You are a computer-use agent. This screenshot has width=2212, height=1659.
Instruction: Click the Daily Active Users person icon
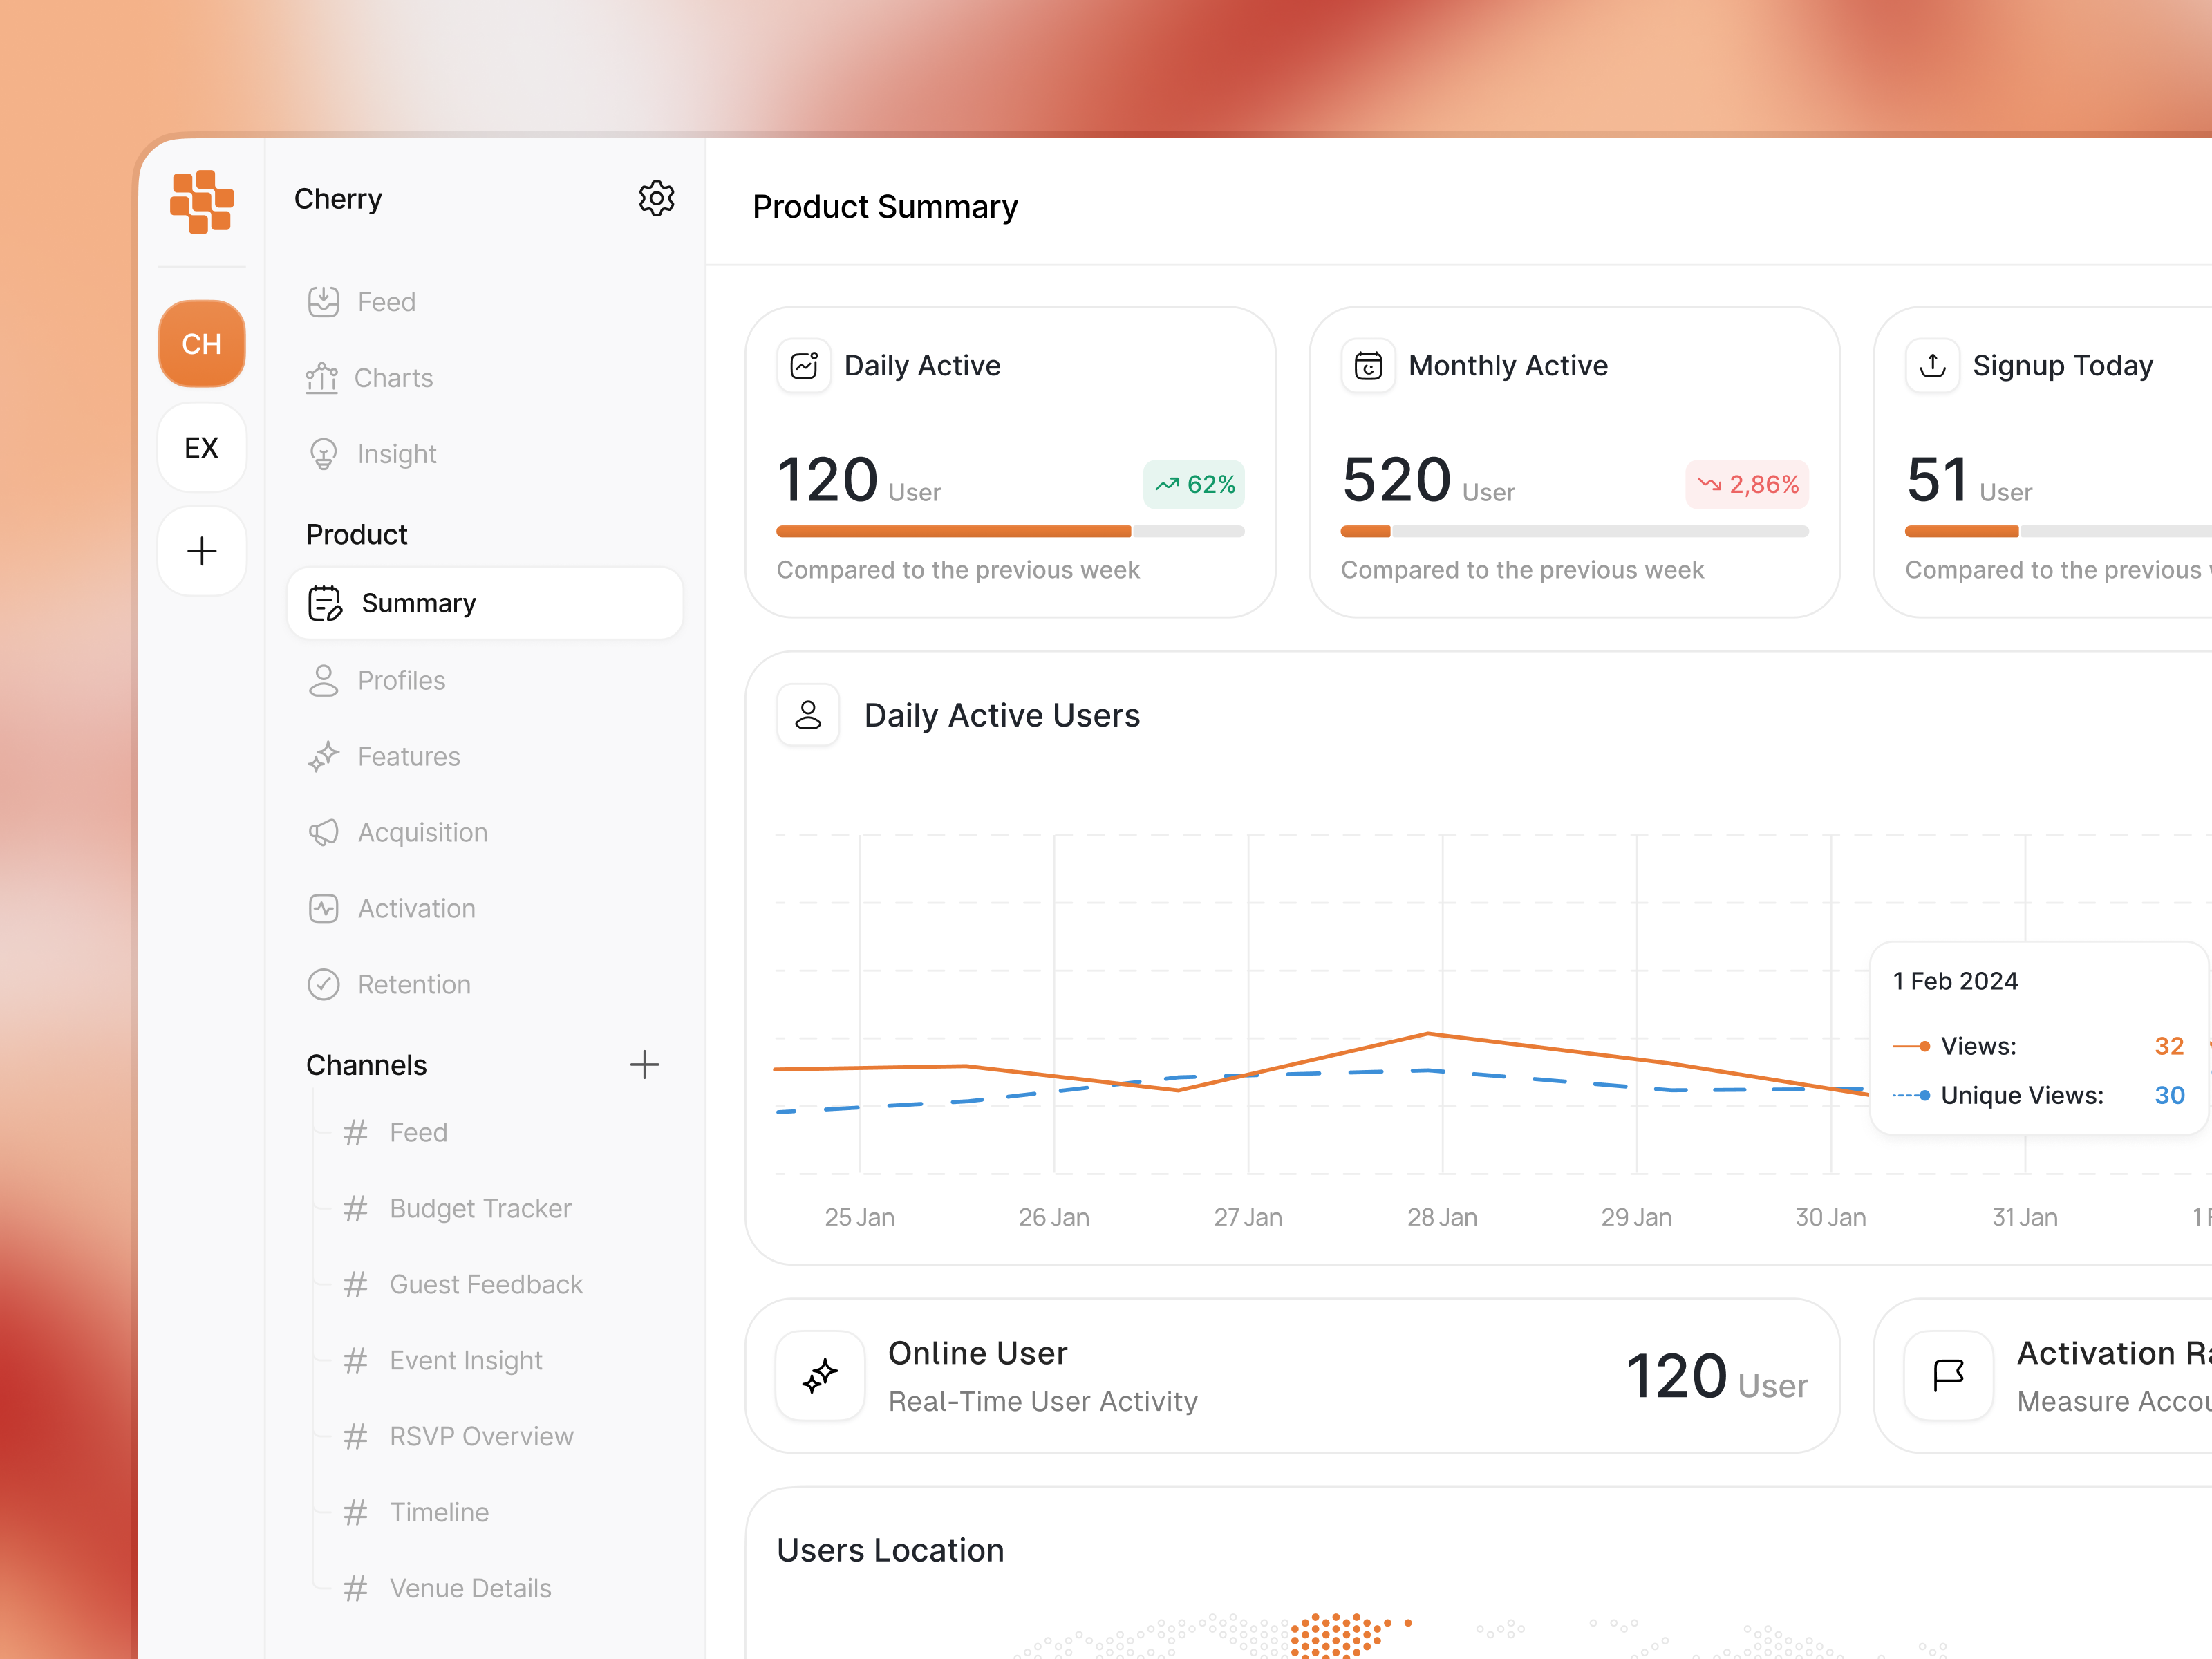[x=808, y=714]
